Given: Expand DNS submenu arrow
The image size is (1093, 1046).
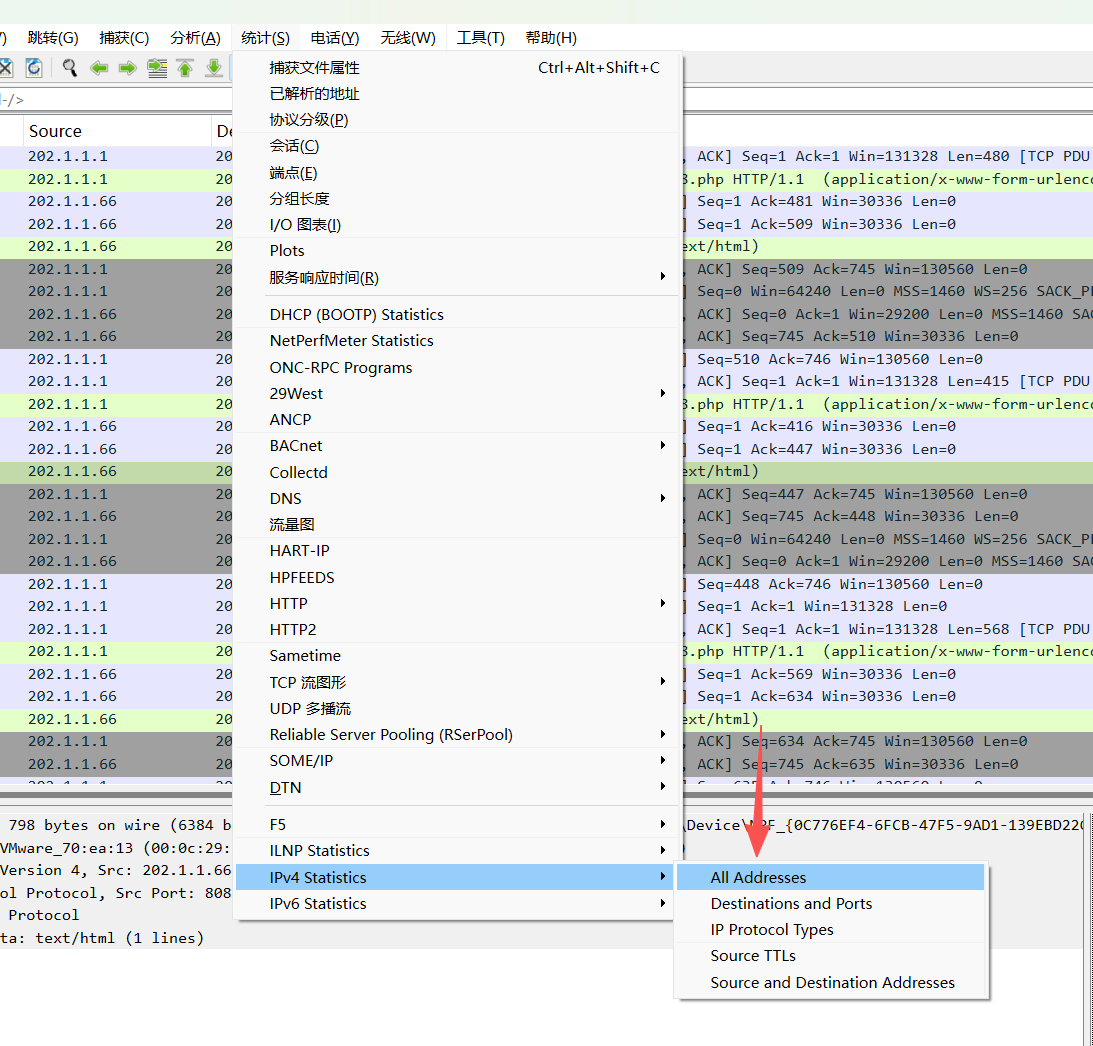Looking at the screenshot, I should [663, 499].
